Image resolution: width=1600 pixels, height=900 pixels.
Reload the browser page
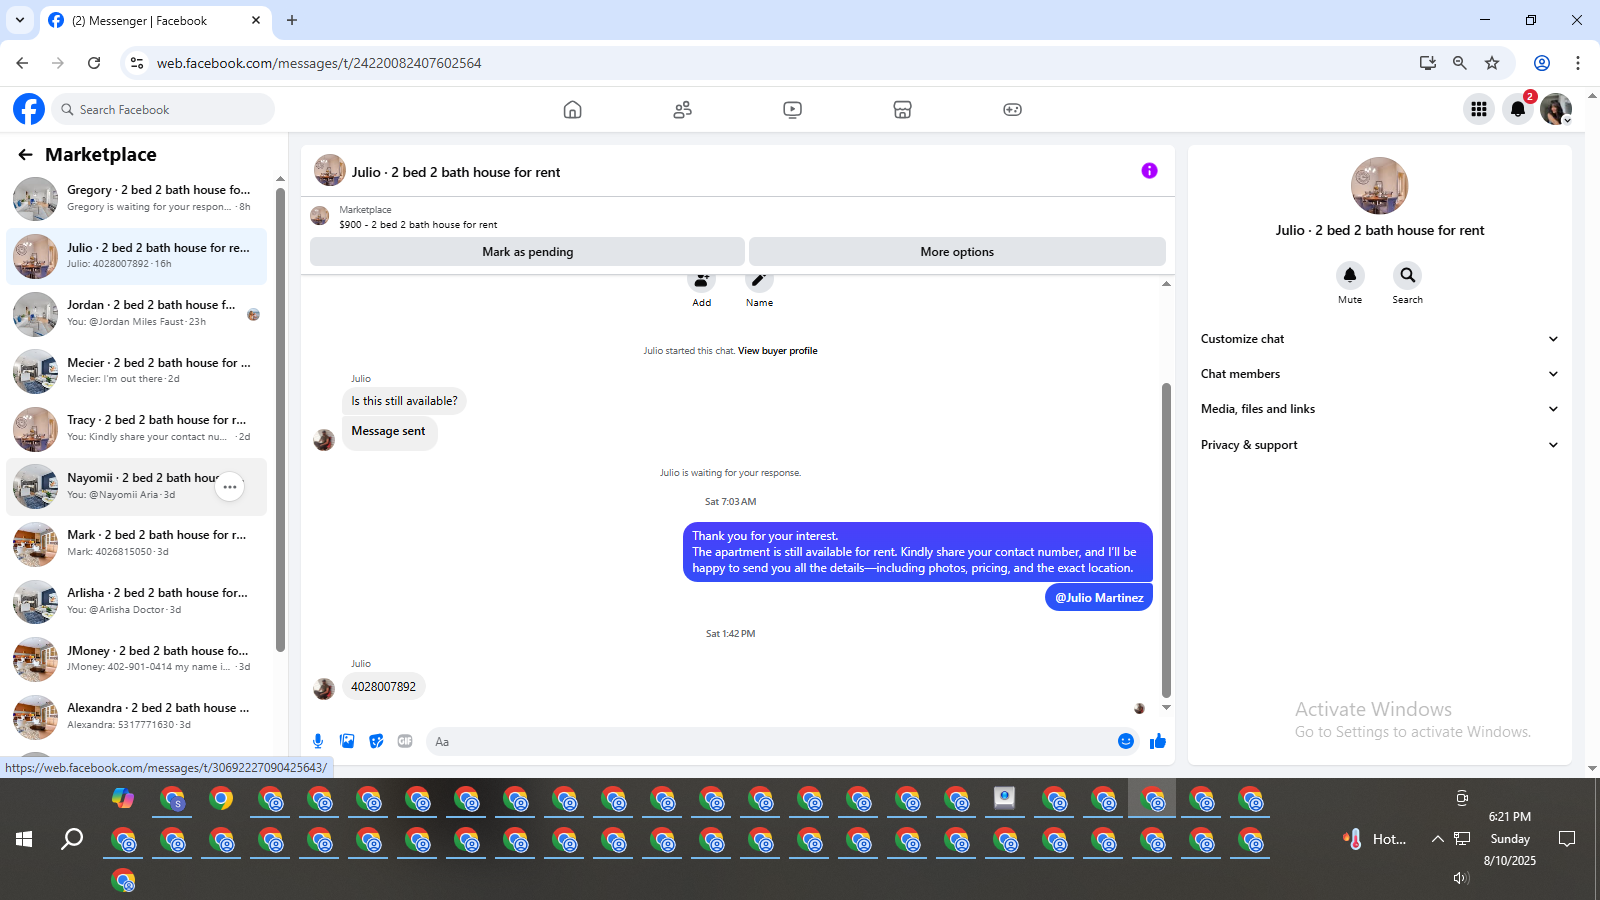click(94, 63)
